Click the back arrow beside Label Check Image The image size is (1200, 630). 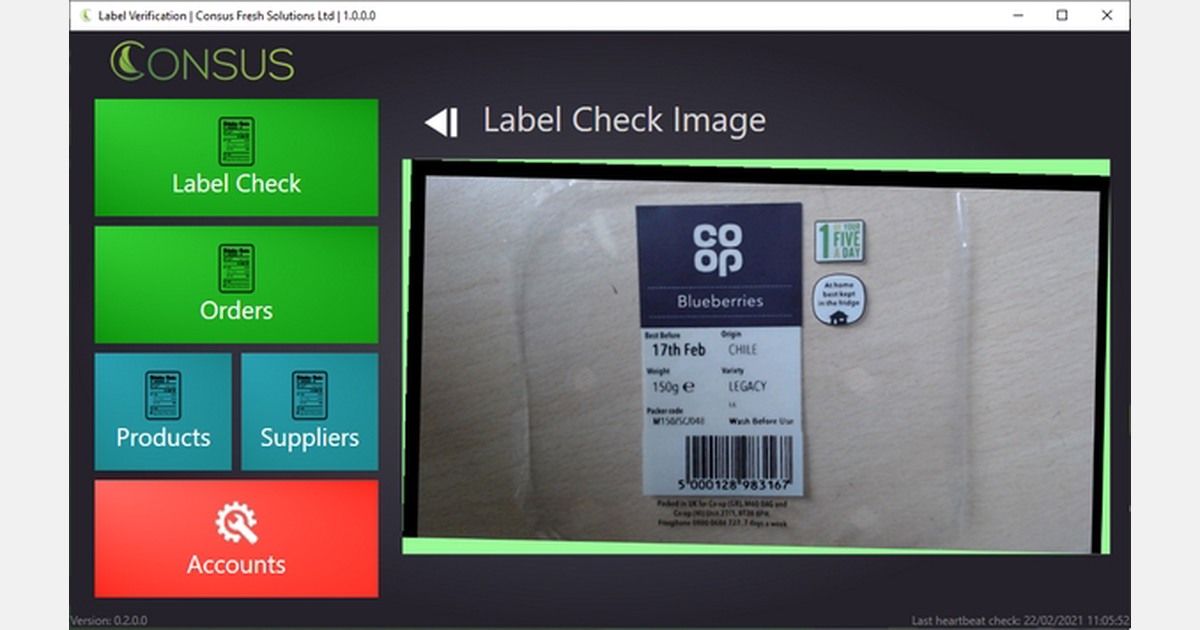click(x=442, y=122)
